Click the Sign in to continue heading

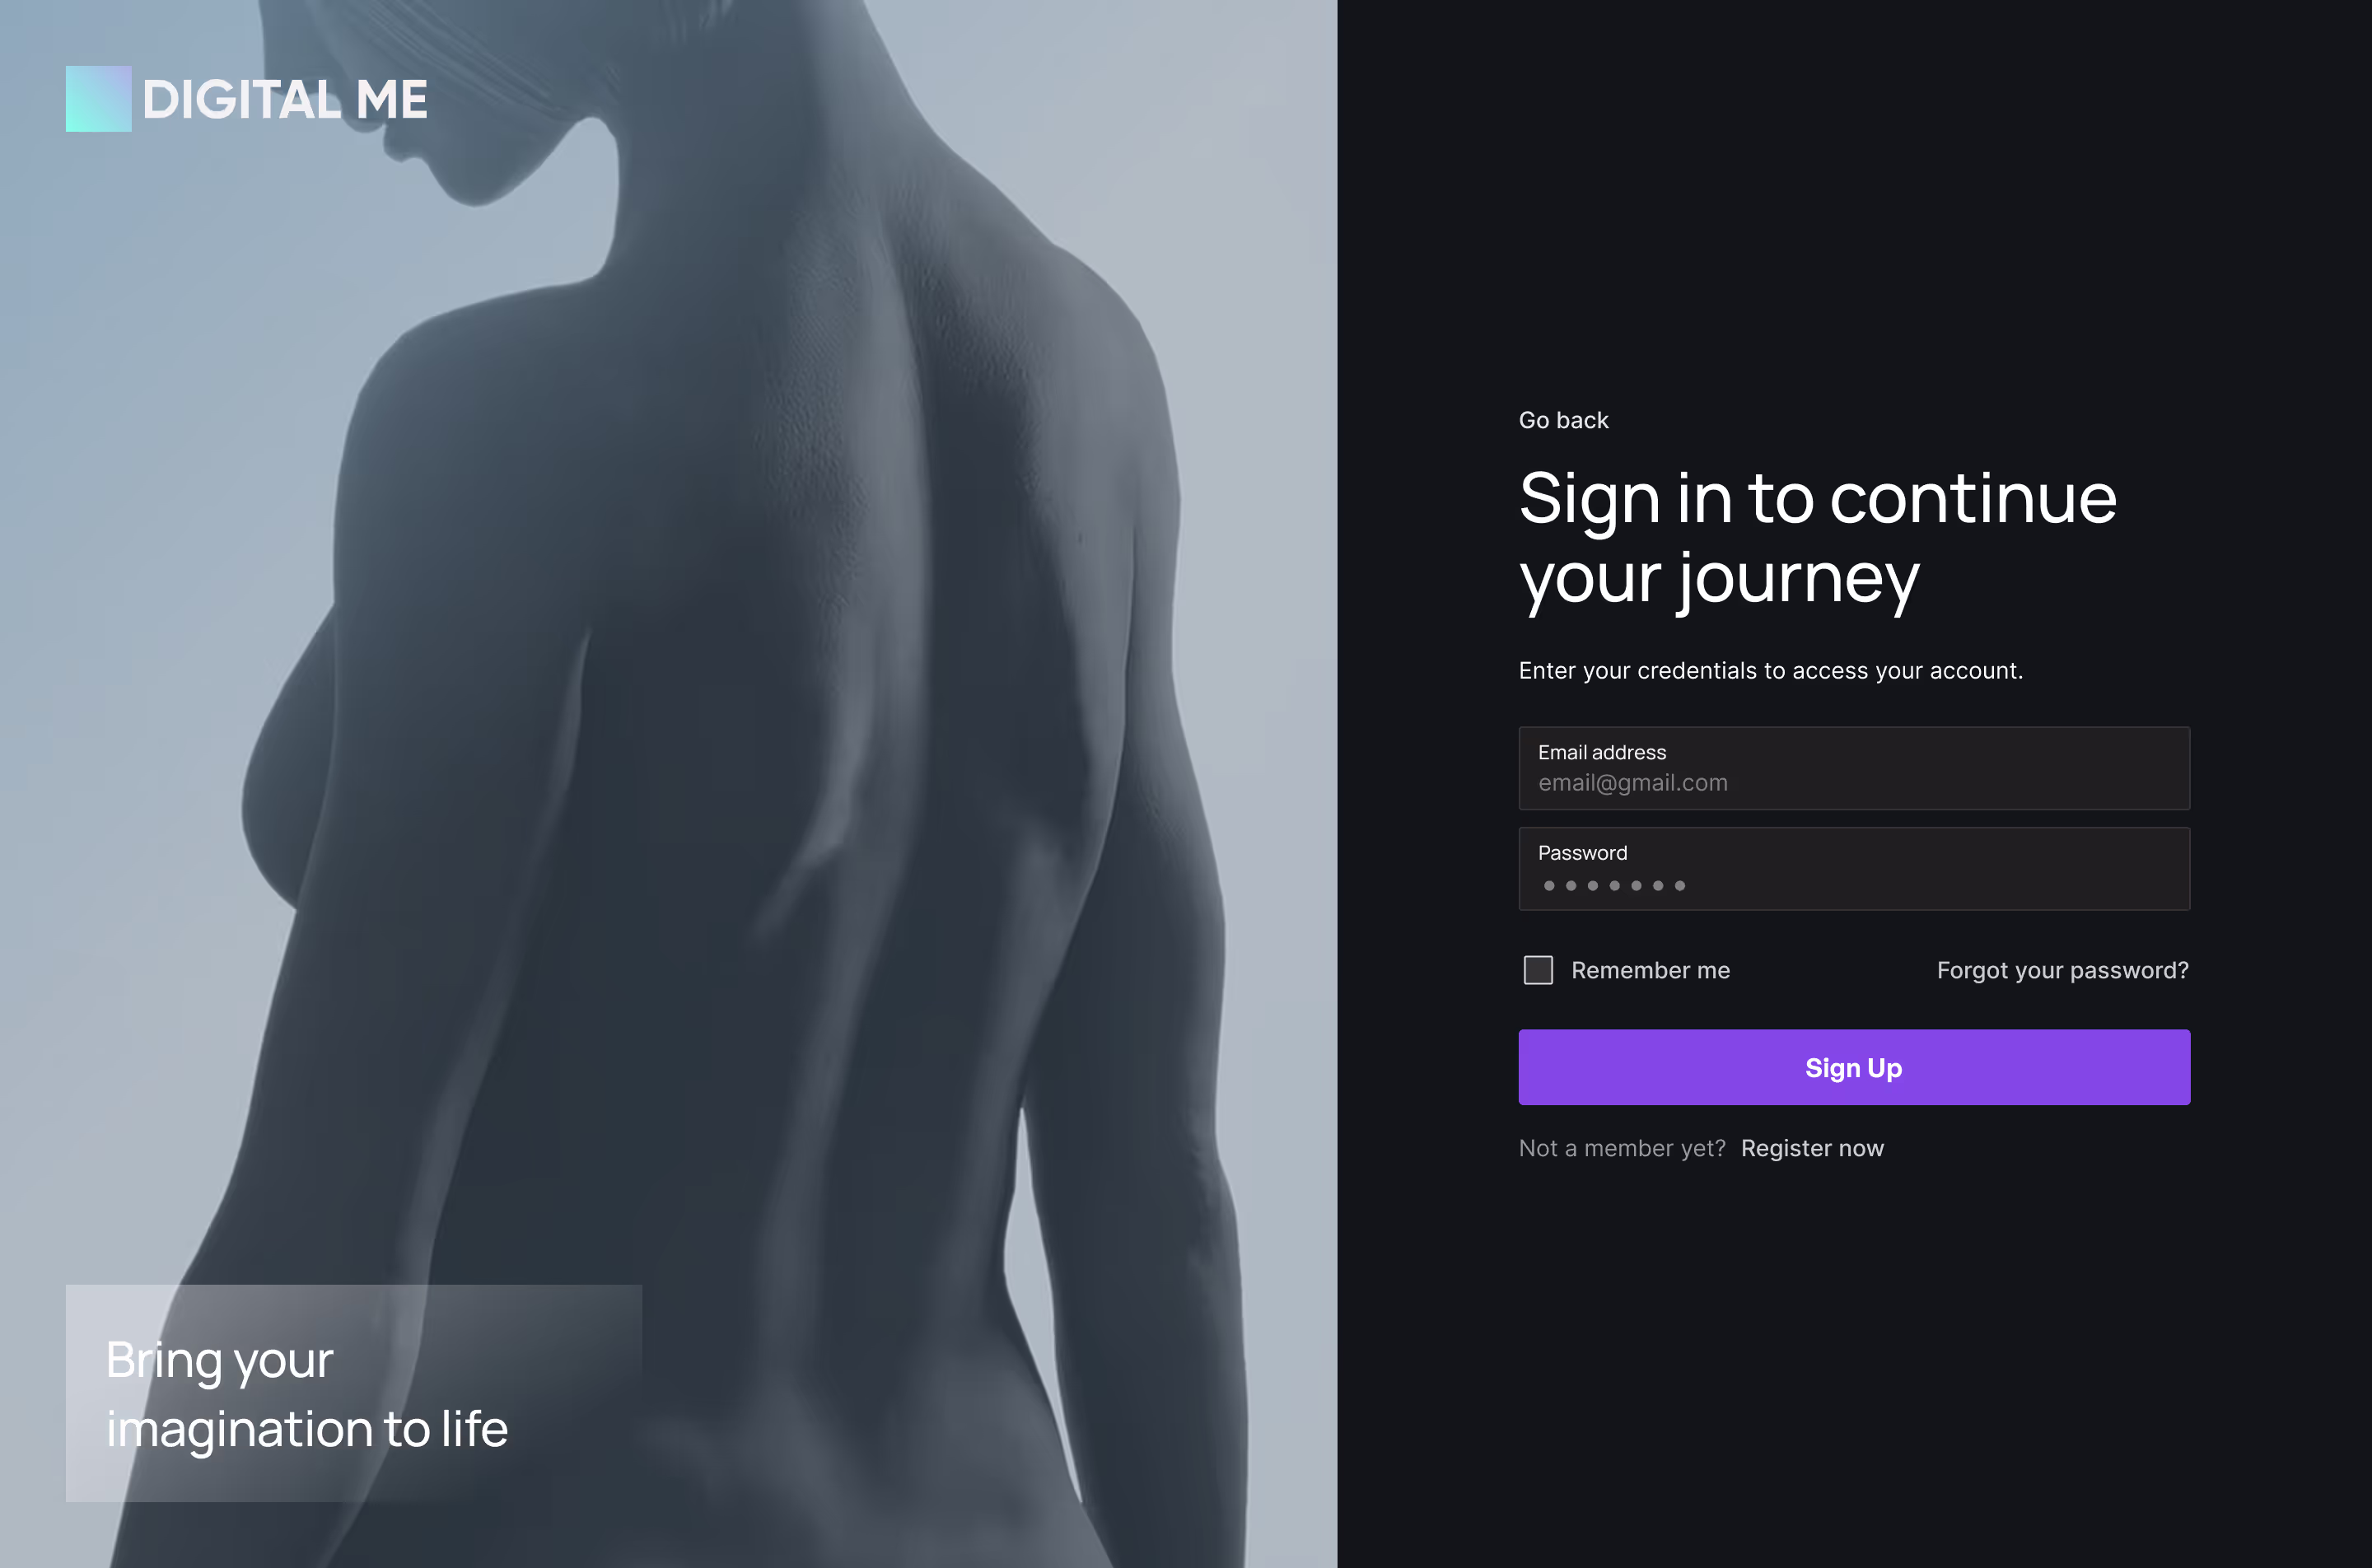1817,538
